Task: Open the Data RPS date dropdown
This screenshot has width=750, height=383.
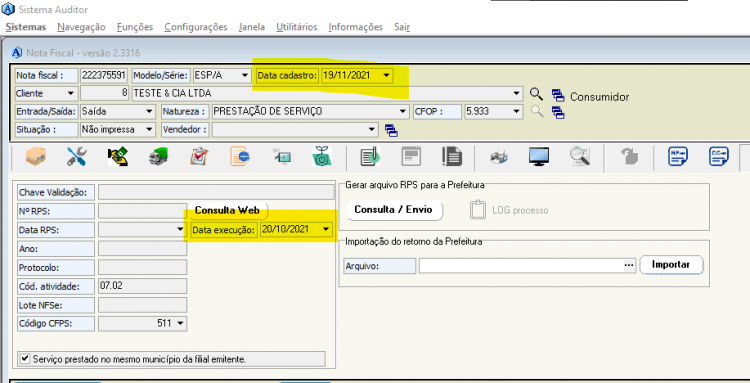Action: [x=180, y=230]
